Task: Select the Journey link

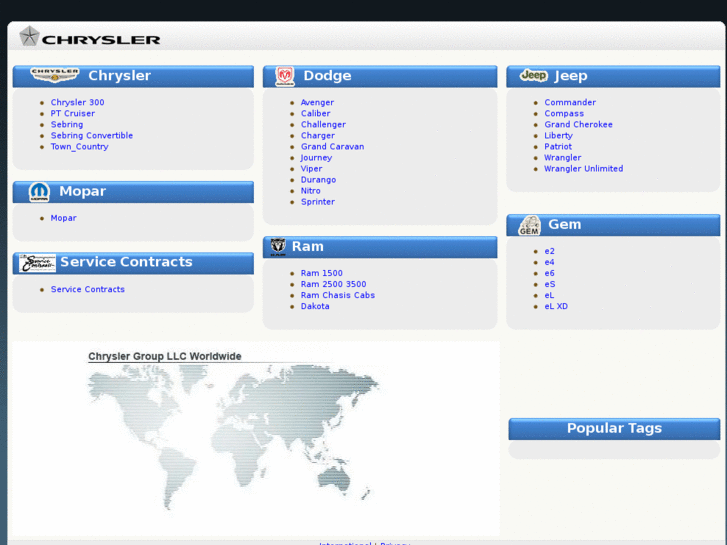Action: 316,158
